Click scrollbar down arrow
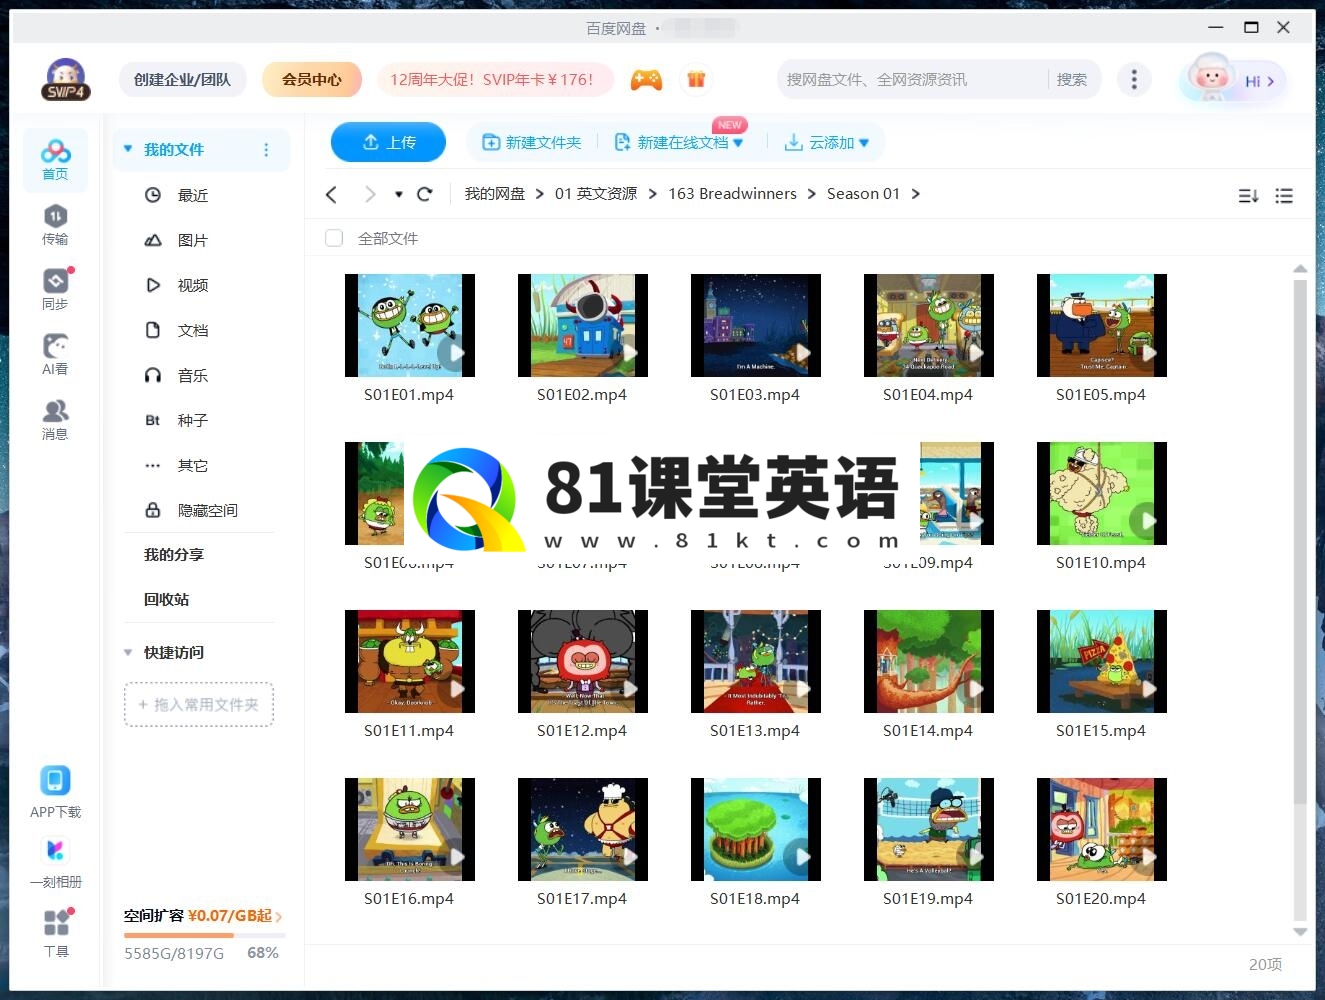 pyautogui.click(x=1300, y=931)
